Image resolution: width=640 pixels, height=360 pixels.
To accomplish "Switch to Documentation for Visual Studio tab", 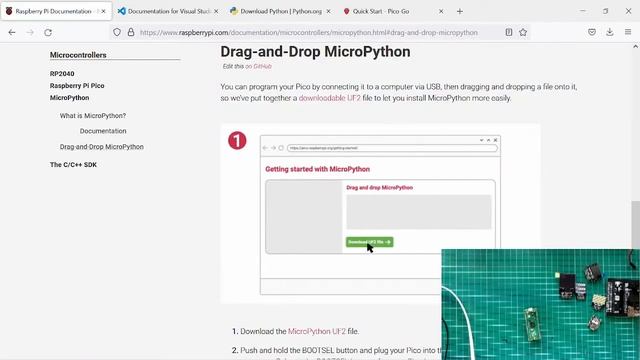I will (168, 11).
